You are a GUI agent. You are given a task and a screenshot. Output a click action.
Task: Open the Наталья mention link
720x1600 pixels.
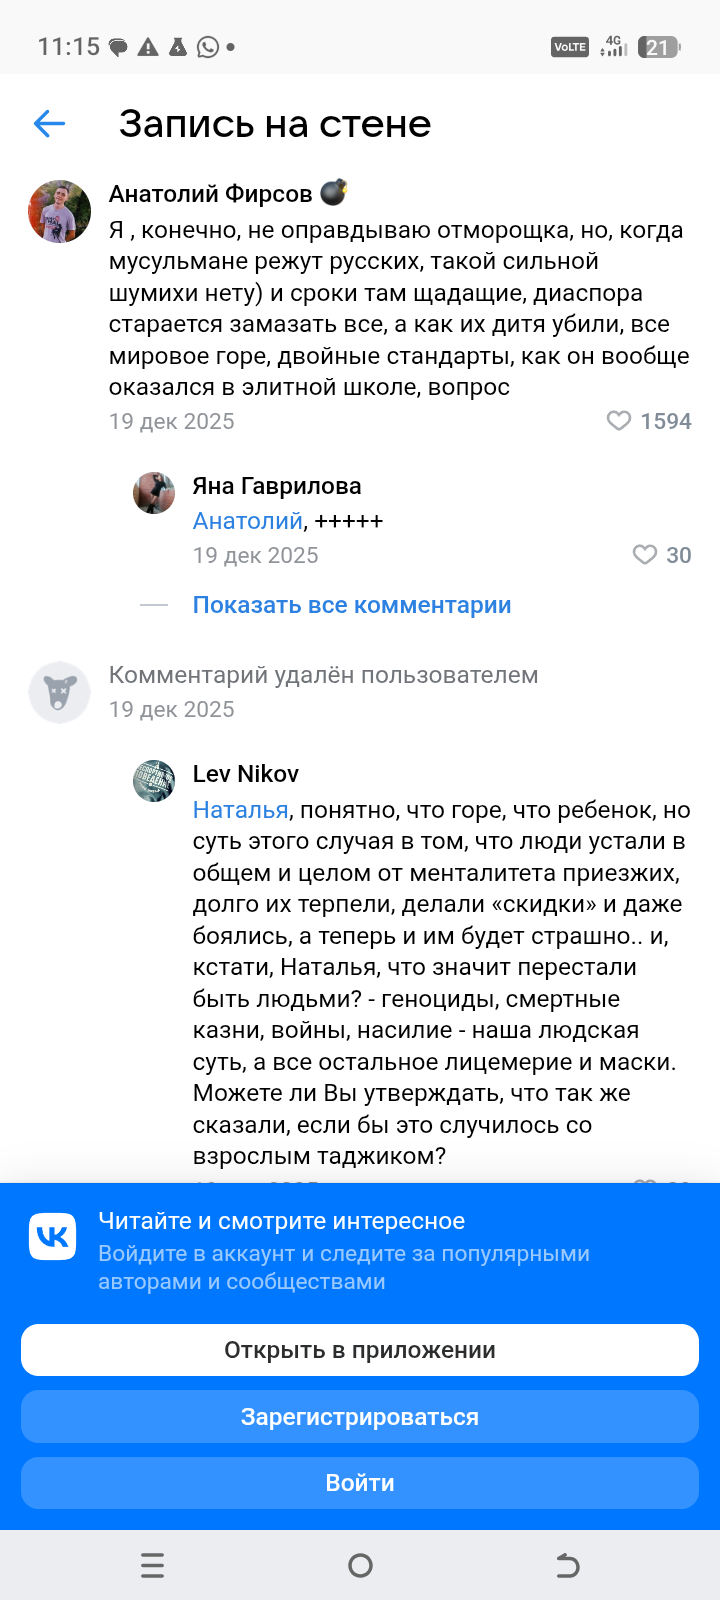(240, 810)
